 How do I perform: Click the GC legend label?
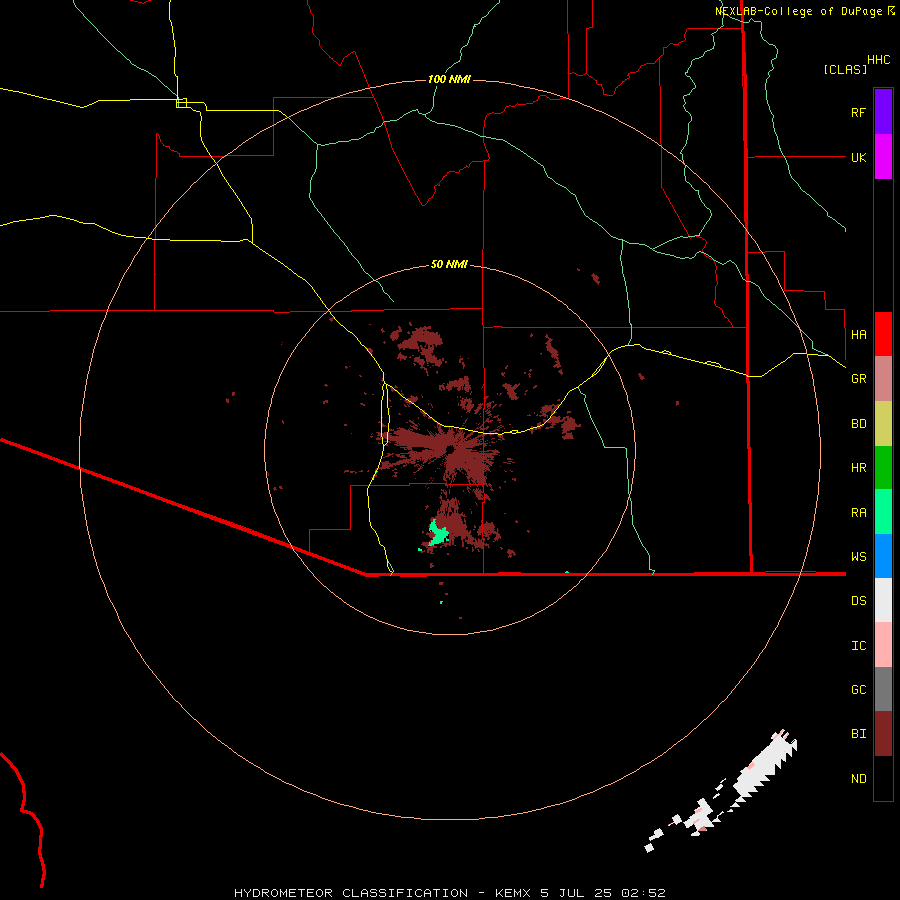858,690
